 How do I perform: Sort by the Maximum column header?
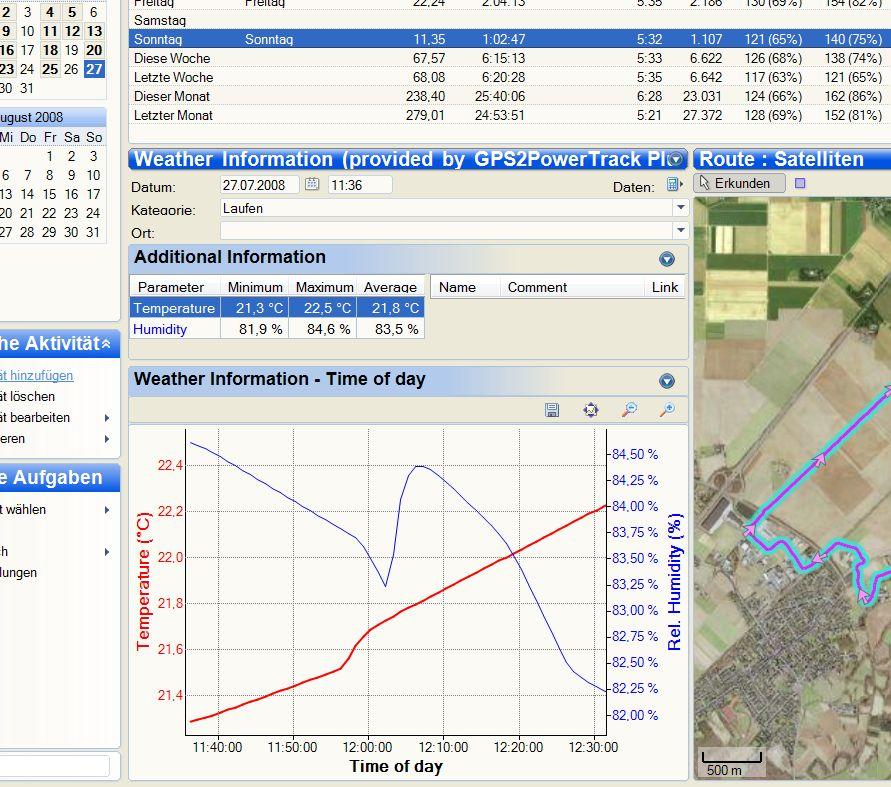coord(323,287)
